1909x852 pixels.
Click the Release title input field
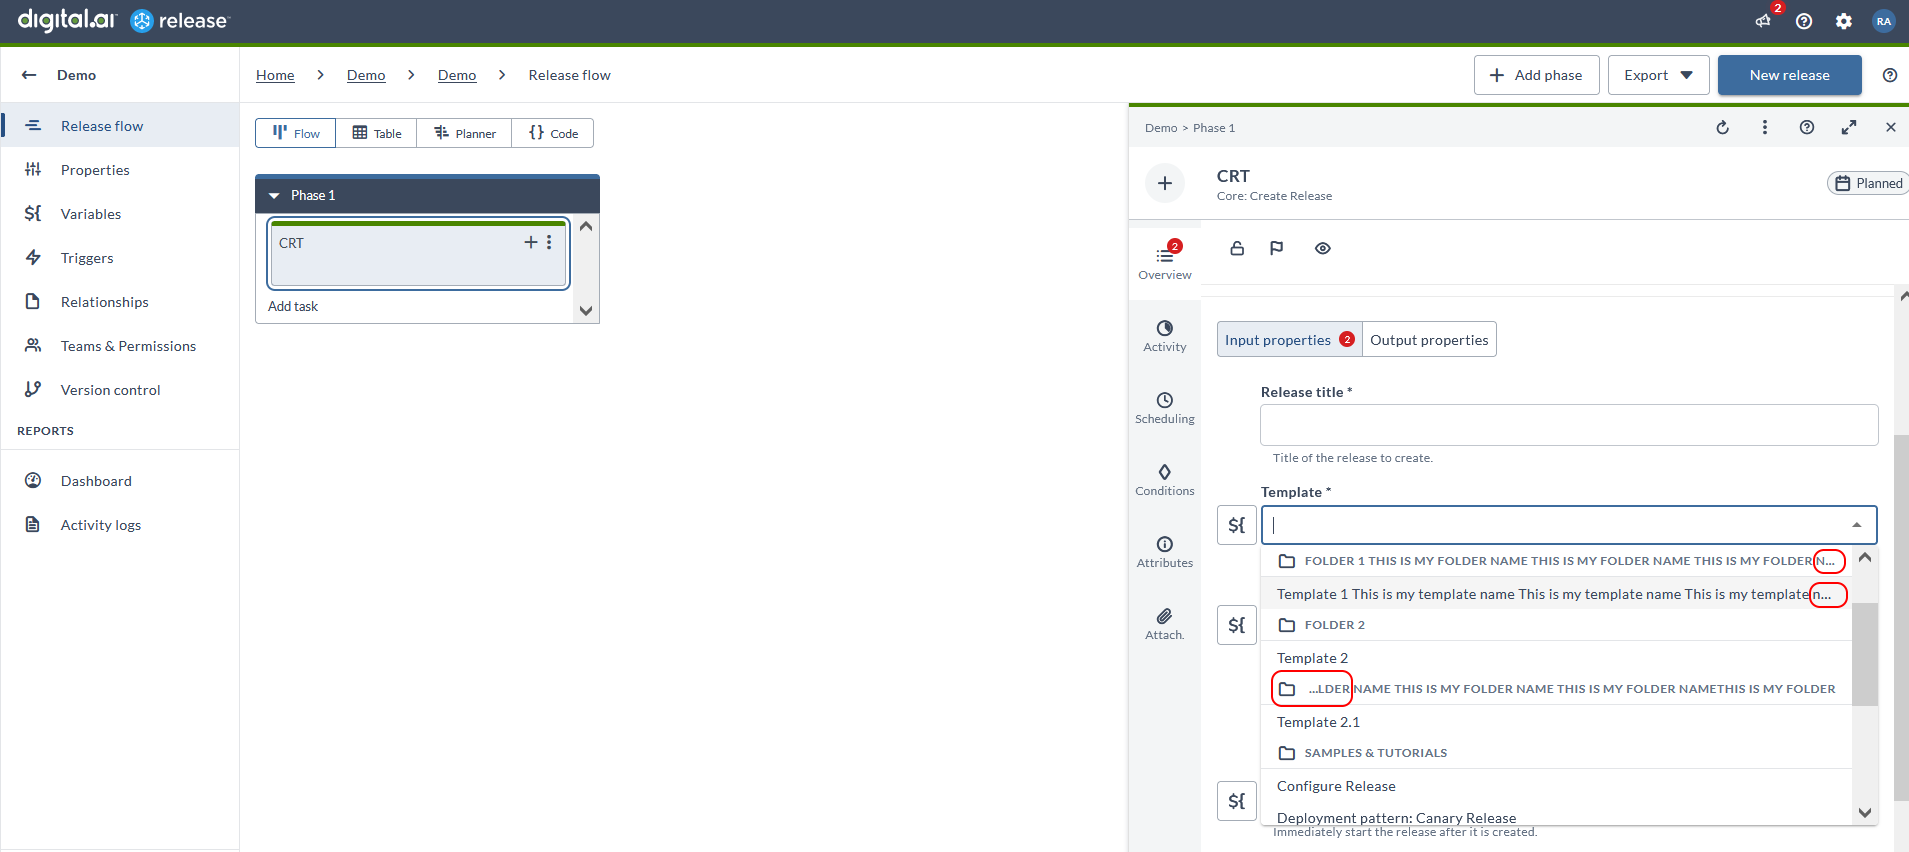click(1569, 425)
